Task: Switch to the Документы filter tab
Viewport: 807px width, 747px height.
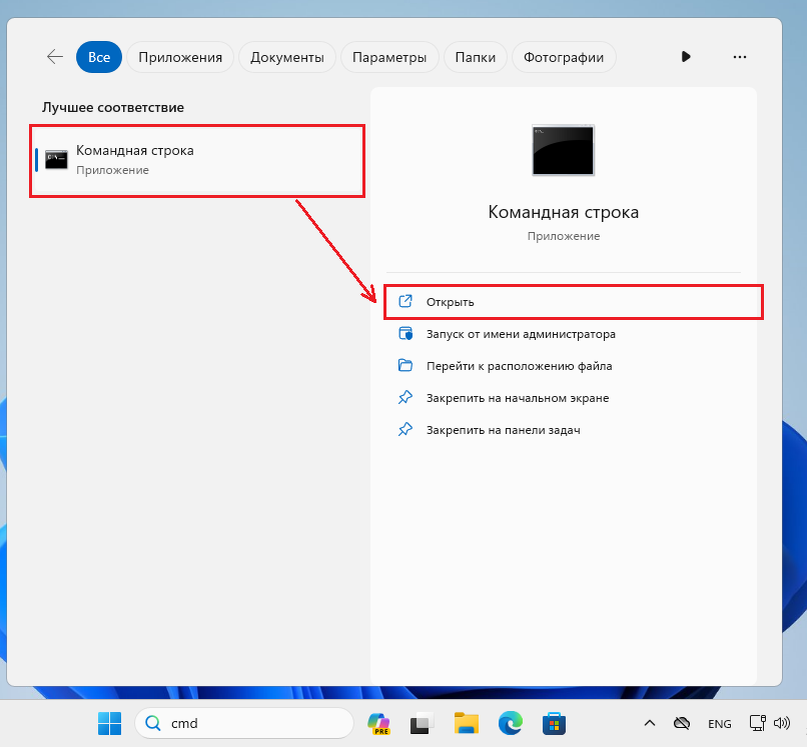Action: pos(287,57)
